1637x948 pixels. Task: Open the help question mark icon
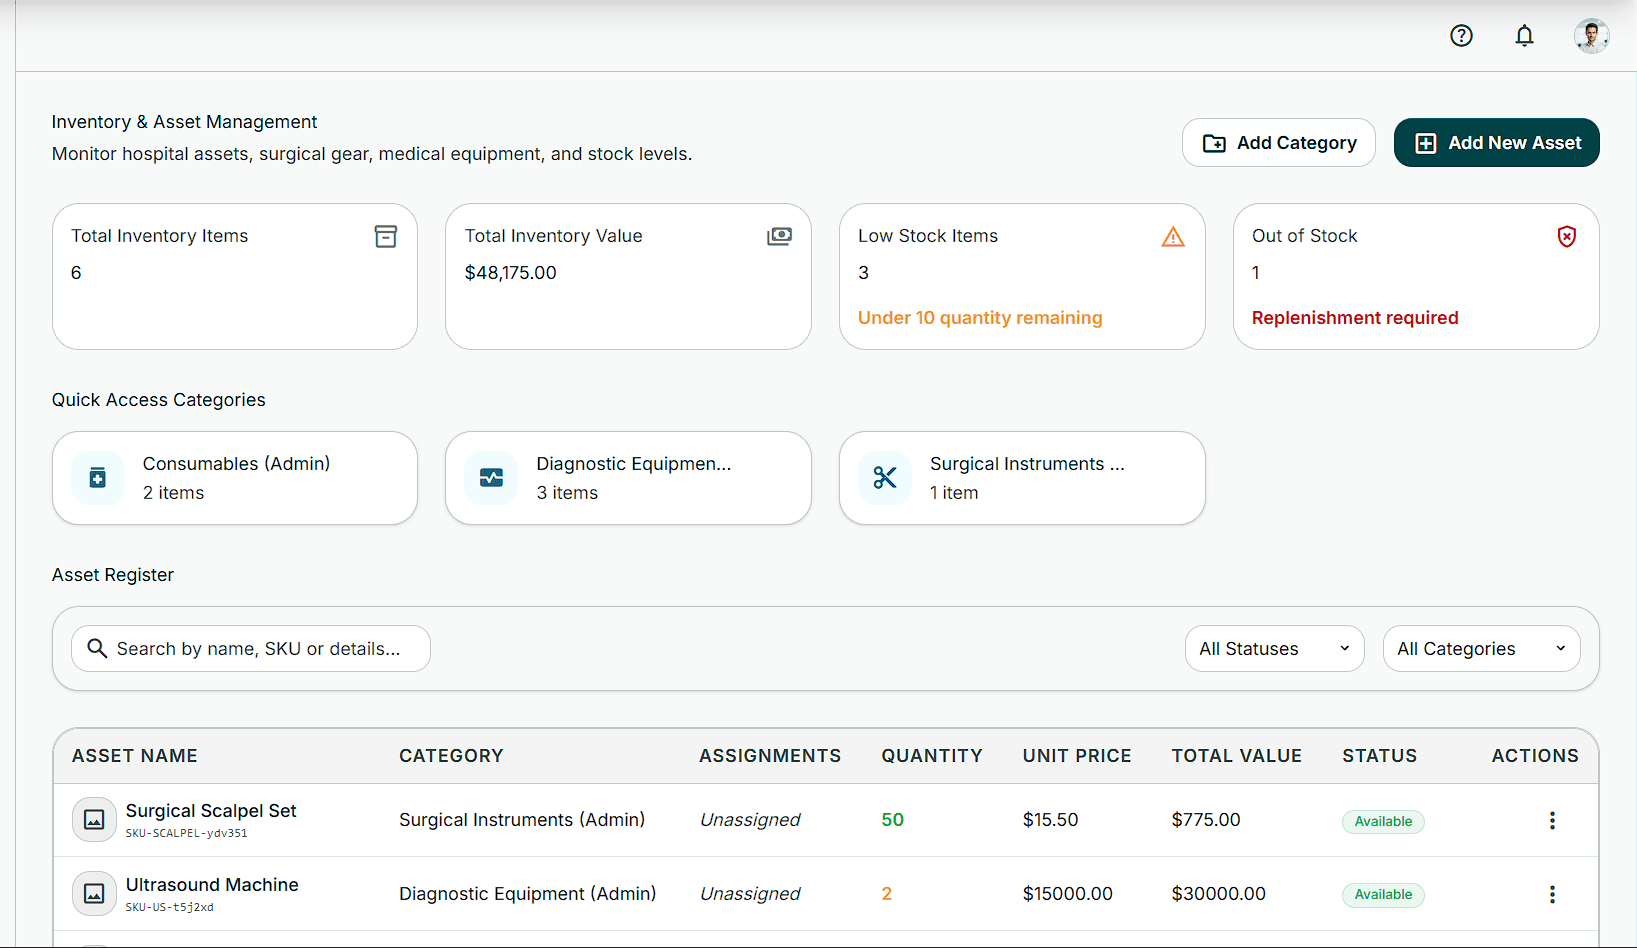click(1461, 36)
